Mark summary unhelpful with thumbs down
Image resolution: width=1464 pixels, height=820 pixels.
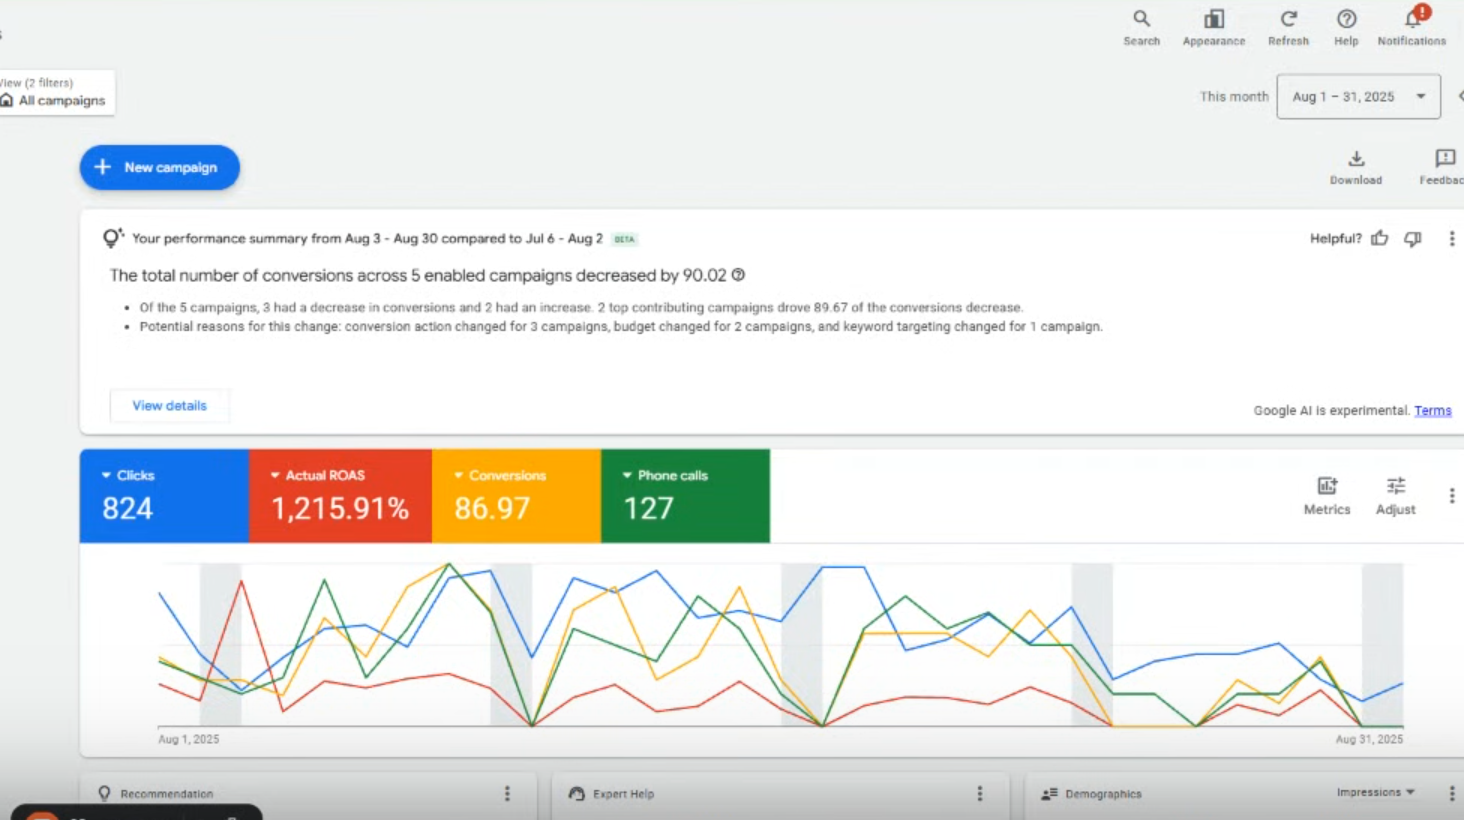click(1412, 238)
